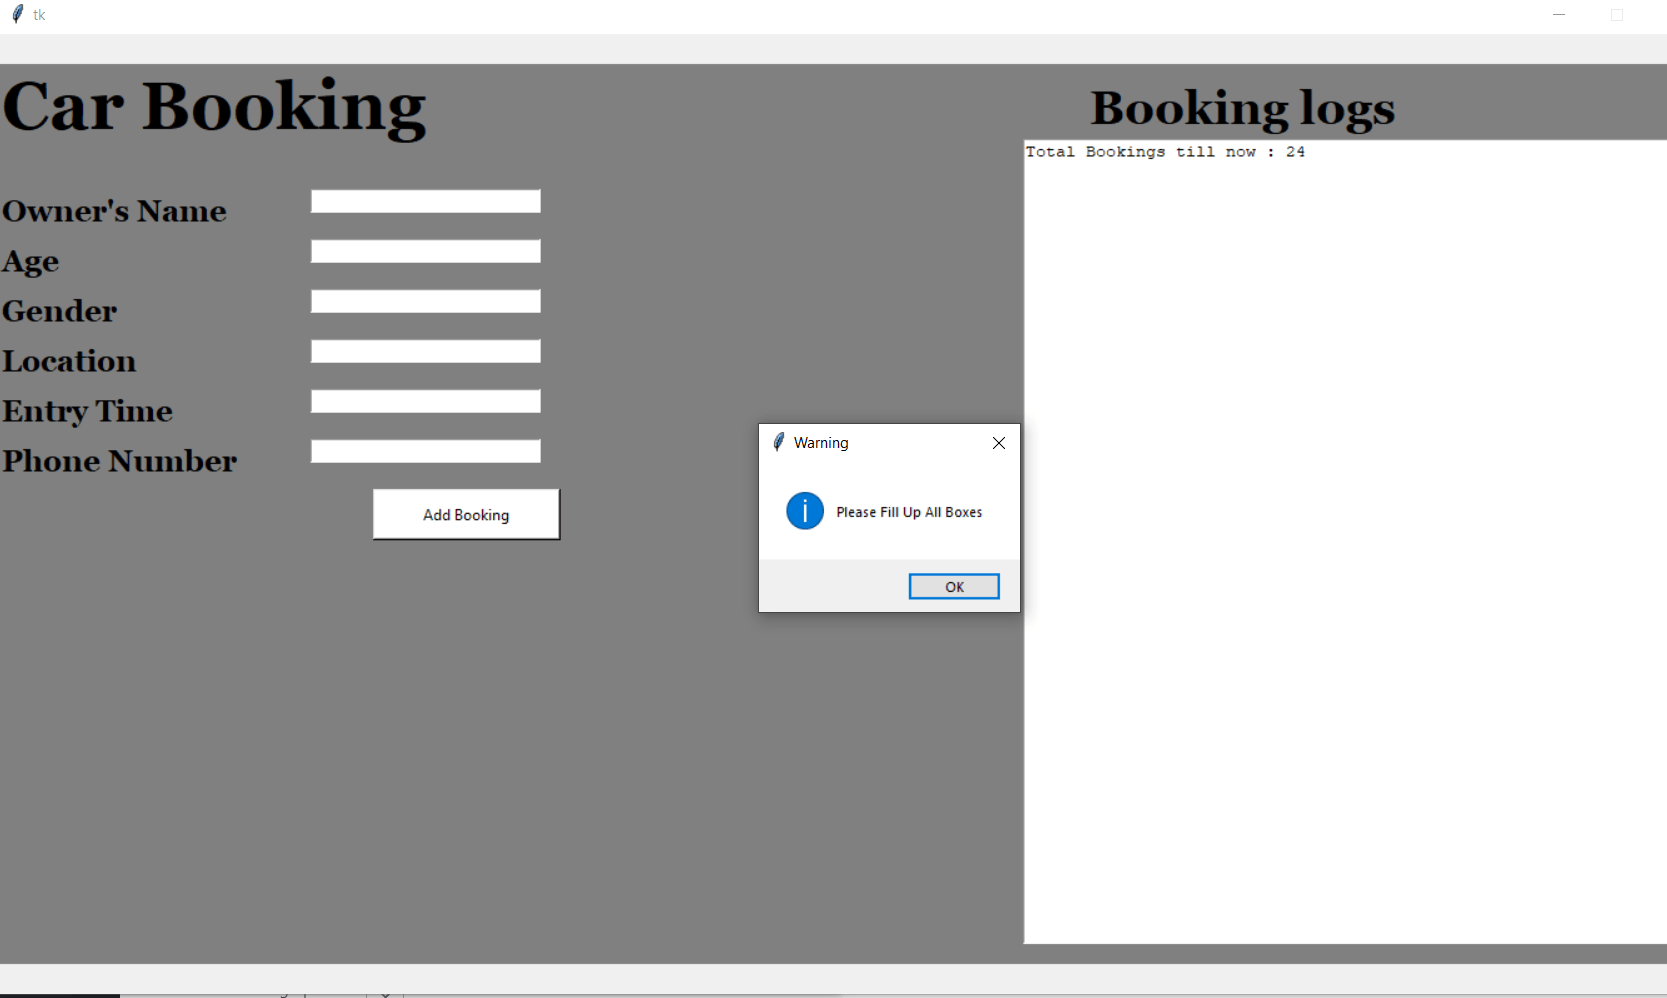The image size is (1667, 998).
Task: Click the Tkinter feather icon in the title bar
Action: (17, 14)
